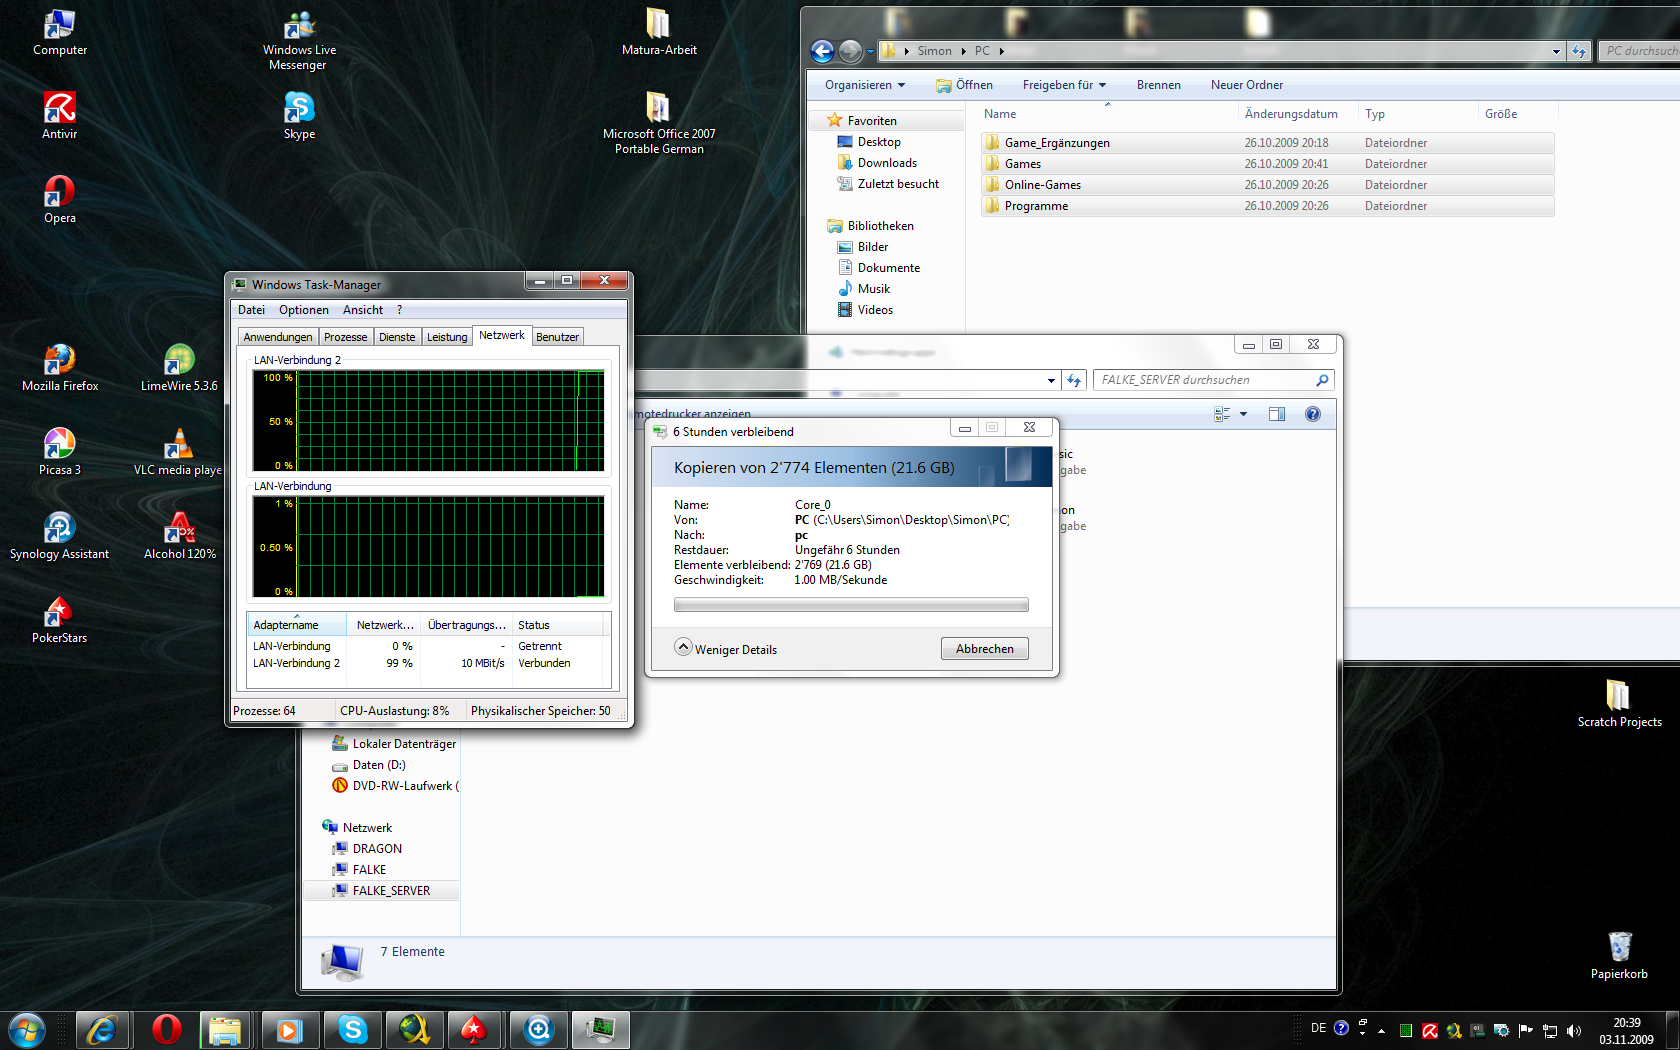
Task: Open the Optionen menu in Task-Manager
Action: point(303,310)
